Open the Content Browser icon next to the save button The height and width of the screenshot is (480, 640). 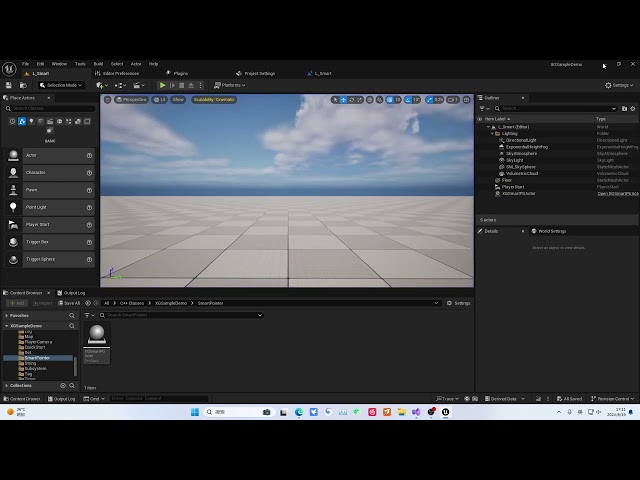tap(23, 85)
